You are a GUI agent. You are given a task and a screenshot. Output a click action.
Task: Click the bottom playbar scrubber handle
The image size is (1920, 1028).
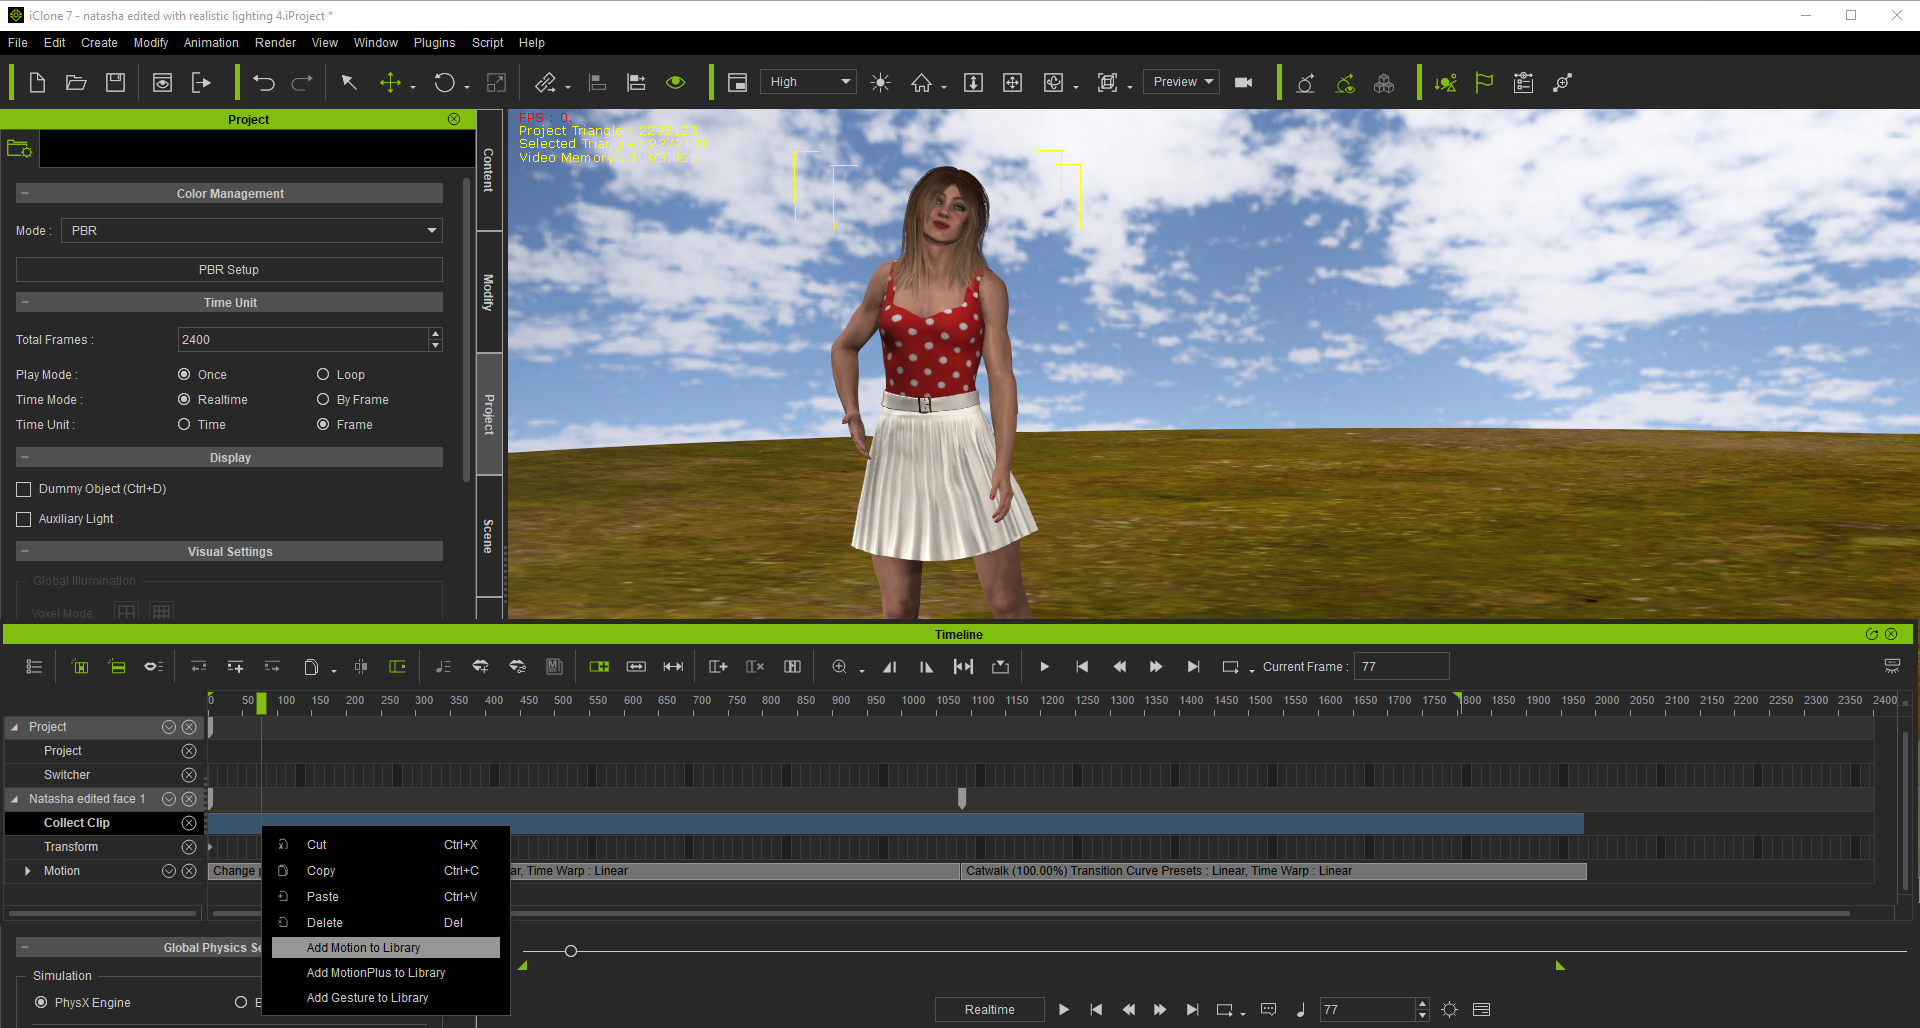click(571, 951)
